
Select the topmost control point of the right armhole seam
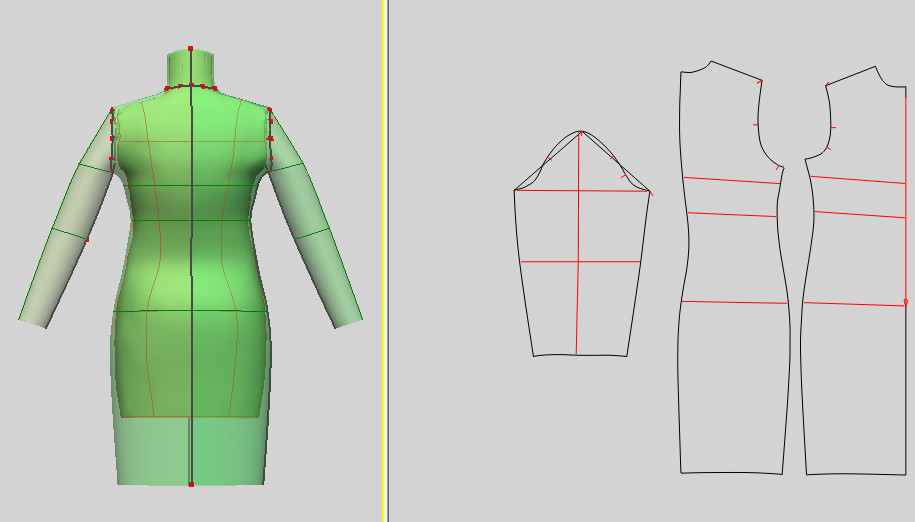coord(270,109)
